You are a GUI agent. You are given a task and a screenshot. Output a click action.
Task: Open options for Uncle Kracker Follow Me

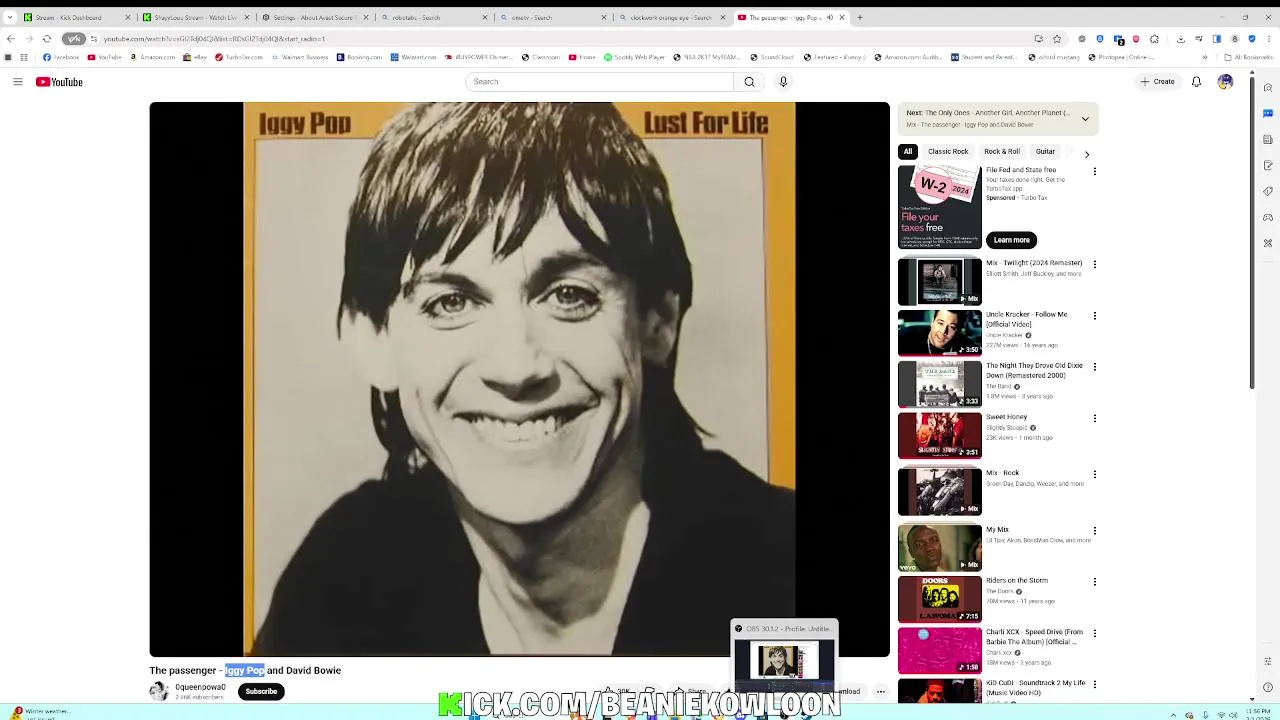(x=1094, y=316)
